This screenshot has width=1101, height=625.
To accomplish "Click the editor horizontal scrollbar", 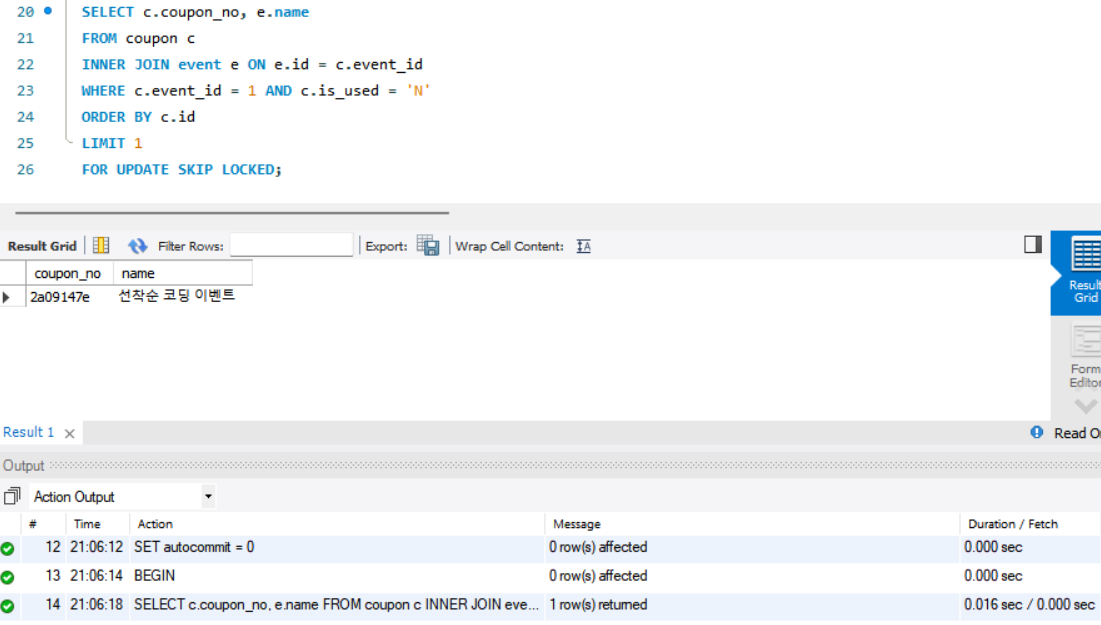I will click(x=232, y=212).
